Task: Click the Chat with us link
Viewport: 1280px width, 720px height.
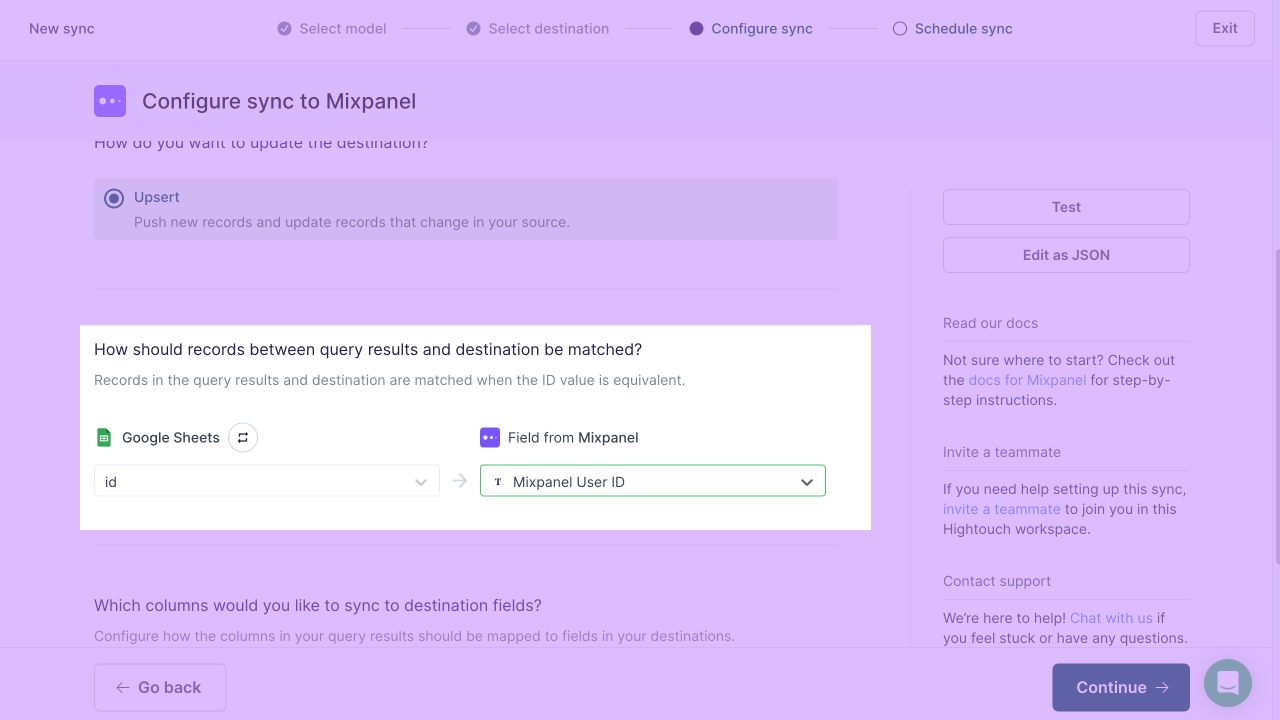Action: point(1111,618)
